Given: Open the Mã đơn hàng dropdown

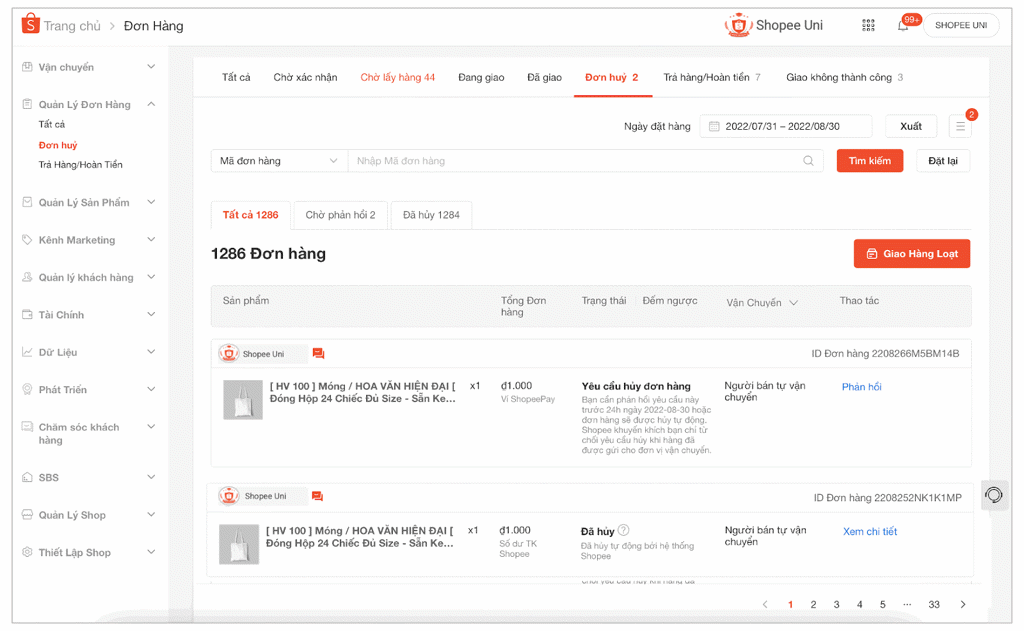Looking at the screenshot, I should point(278,161).
